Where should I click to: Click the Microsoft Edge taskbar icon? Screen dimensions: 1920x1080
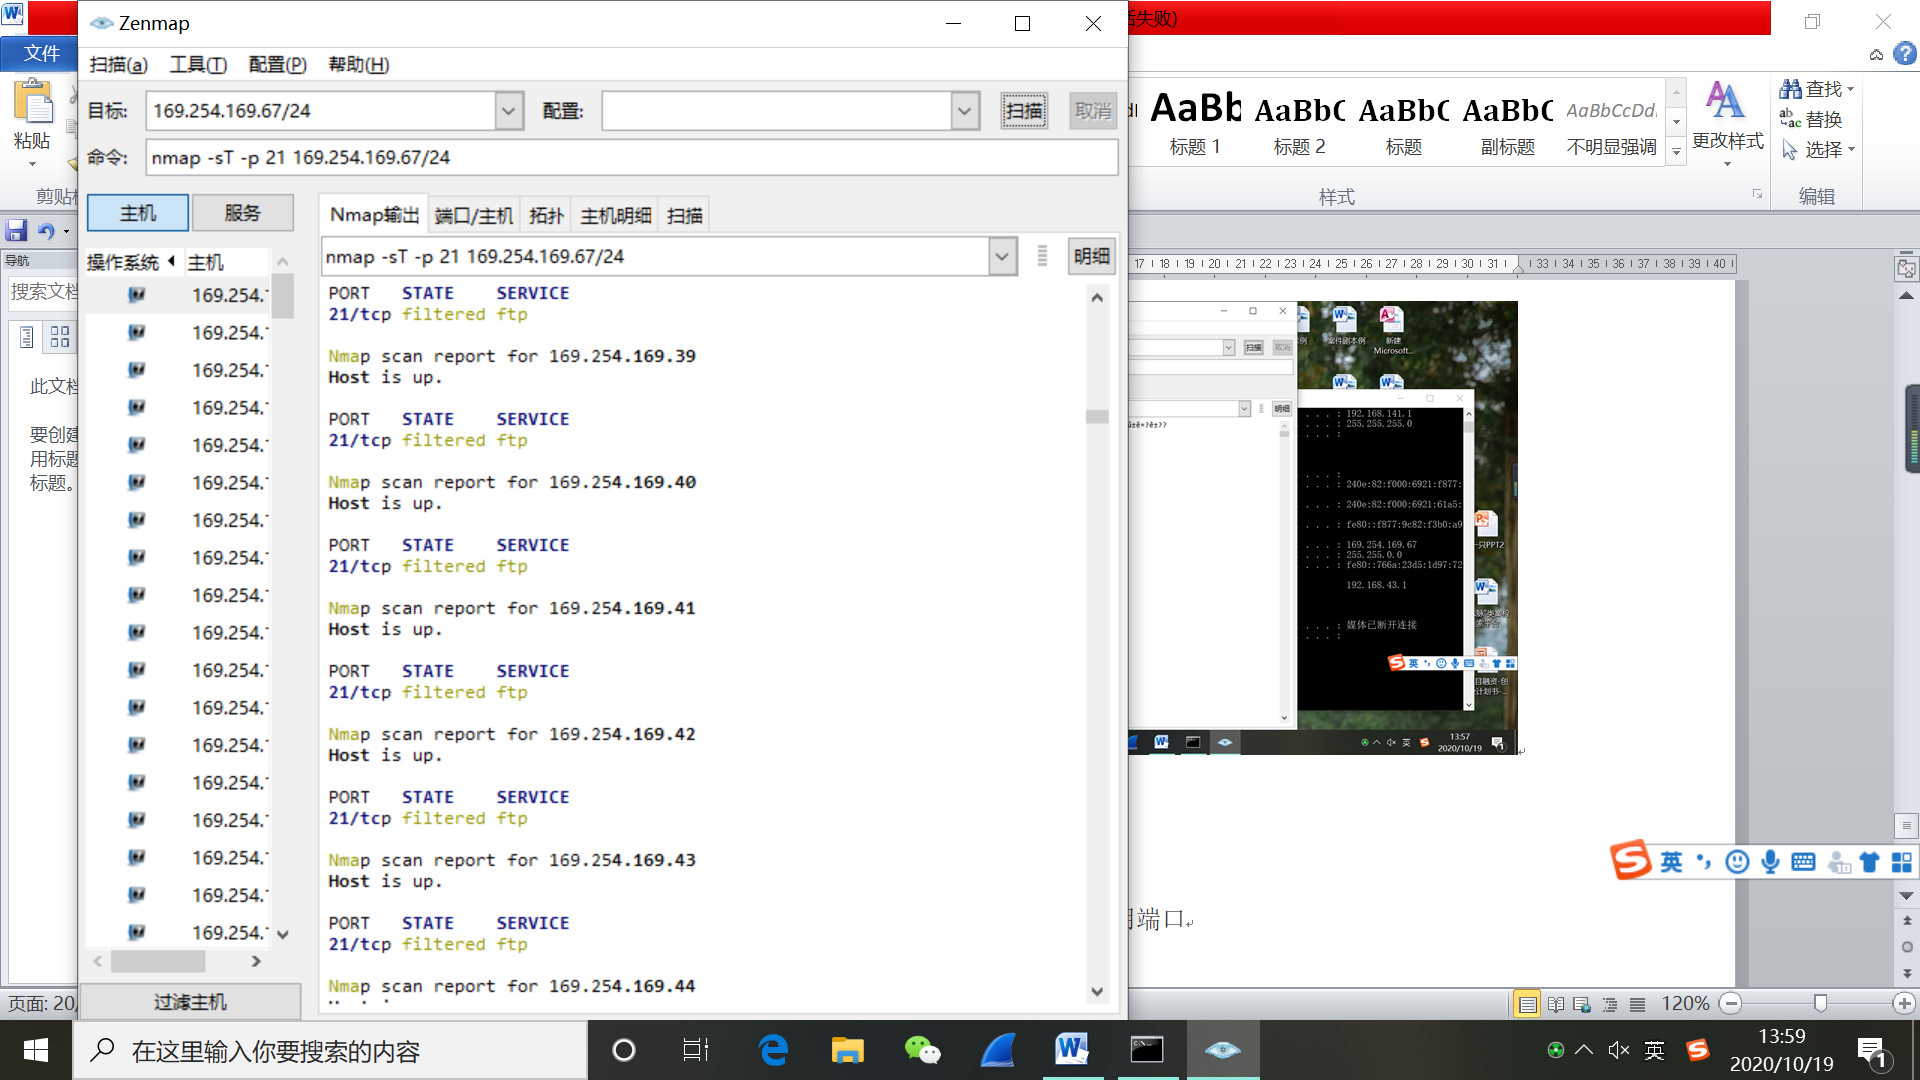tap(773, 1050)
